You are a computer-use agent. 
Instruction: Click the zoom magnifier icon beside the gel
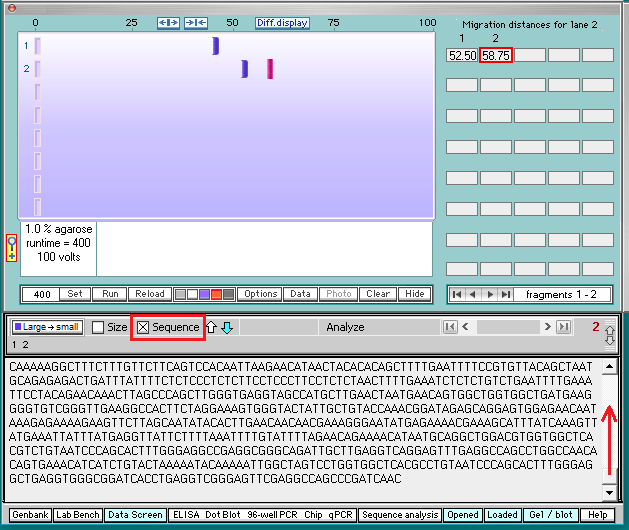11,248
